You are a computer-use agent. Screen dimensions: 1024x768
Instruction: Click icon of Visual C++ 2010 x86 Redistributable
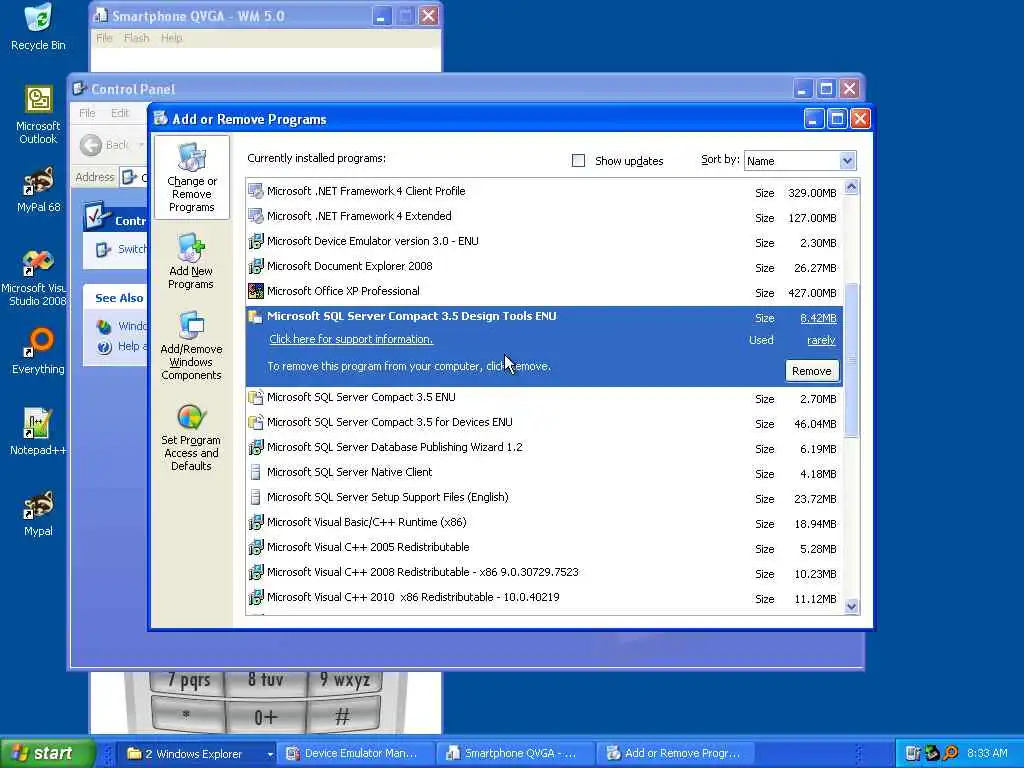pos(256,598)
